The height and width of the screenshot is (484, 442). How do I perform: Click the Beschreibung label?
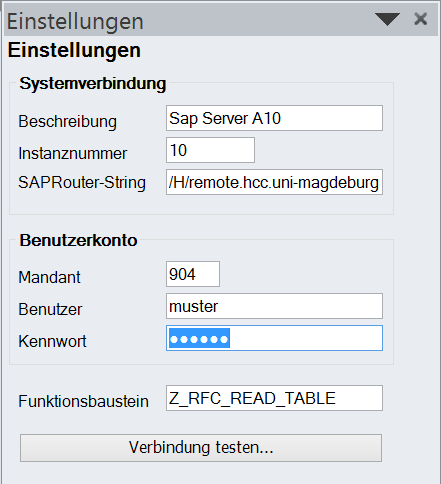(x=67, y=121)
